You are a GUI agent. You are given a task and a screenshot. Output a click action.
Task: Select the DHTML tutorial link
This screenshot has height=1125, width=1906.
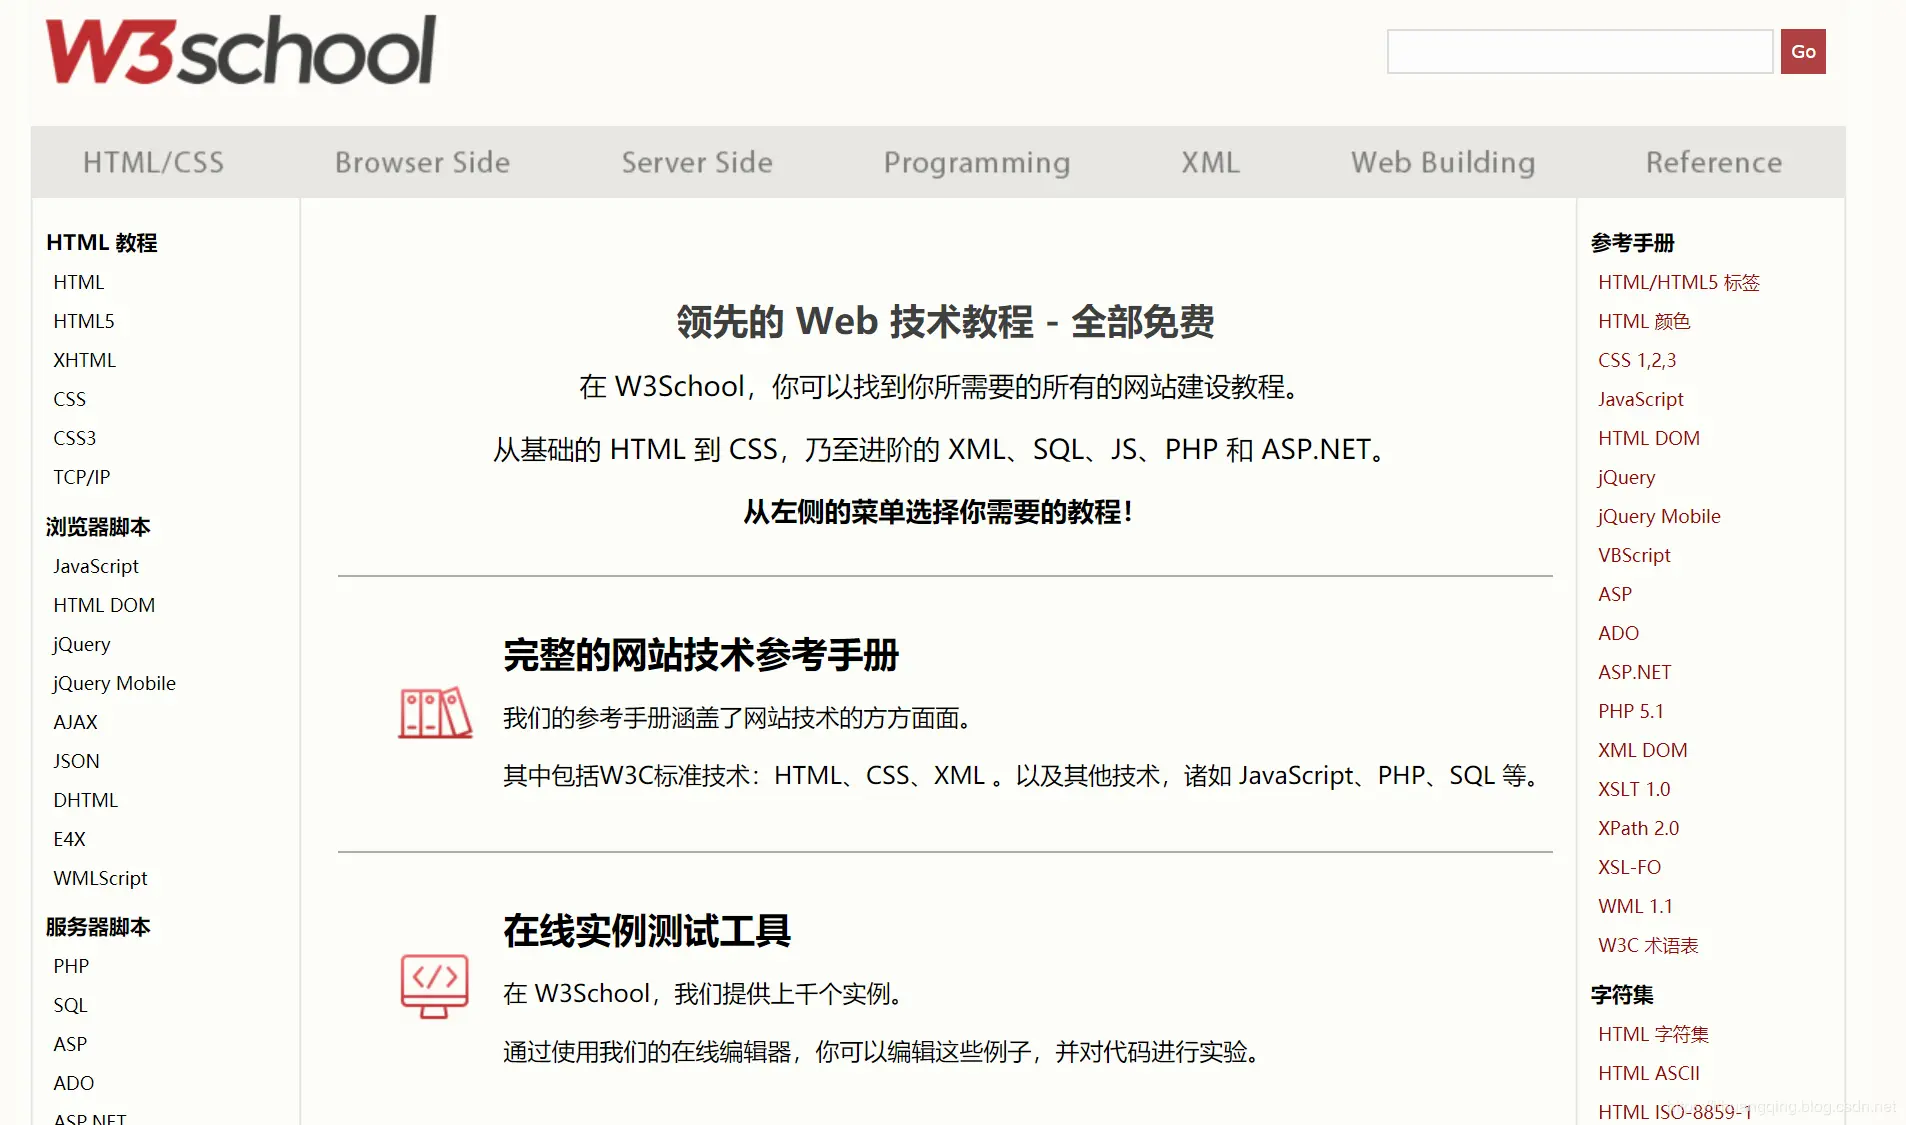86,800
